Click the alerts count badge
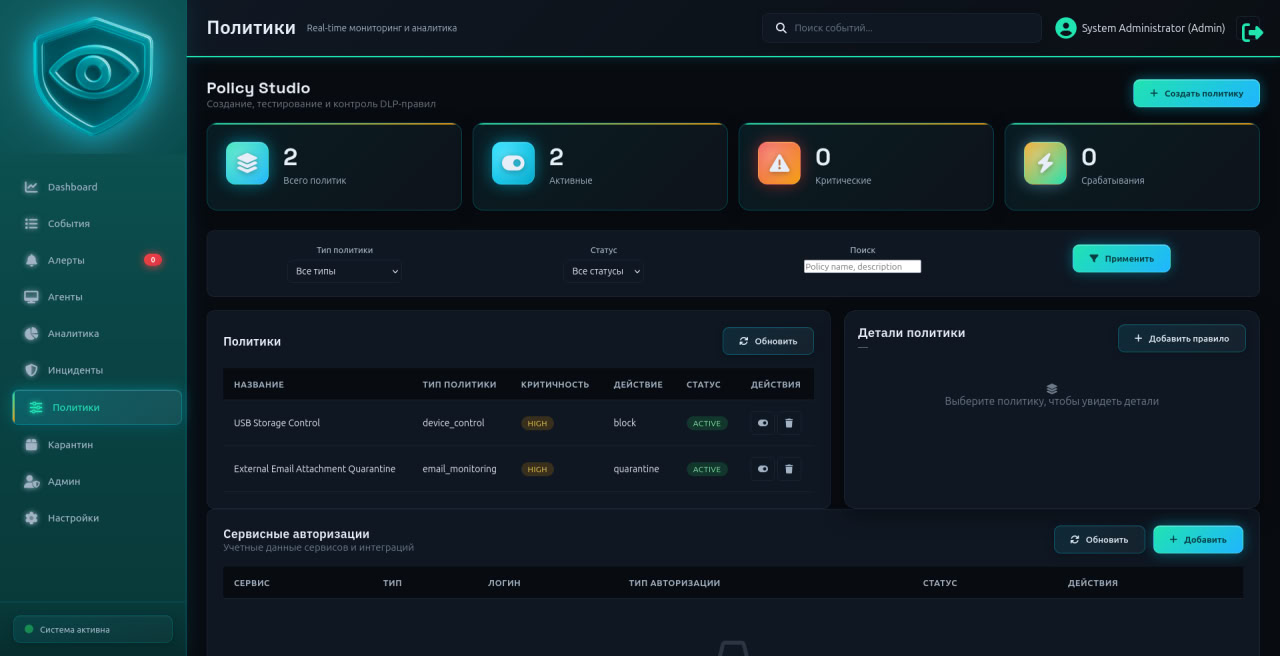The height and width of the screenshot is (656, 1280). point(152,260)
